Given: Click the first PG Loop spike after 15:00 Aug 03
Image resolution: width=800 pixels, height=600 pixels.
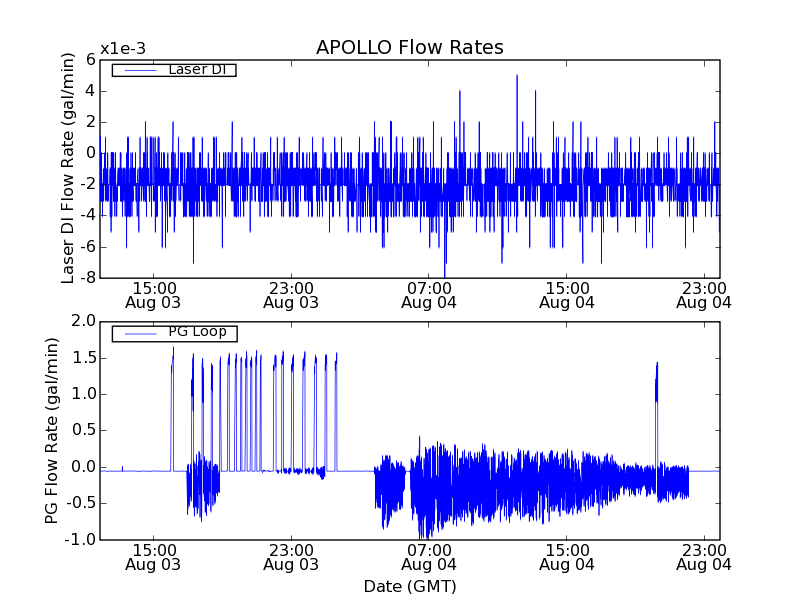Looking at the screenshot, I should pos(172,408).
